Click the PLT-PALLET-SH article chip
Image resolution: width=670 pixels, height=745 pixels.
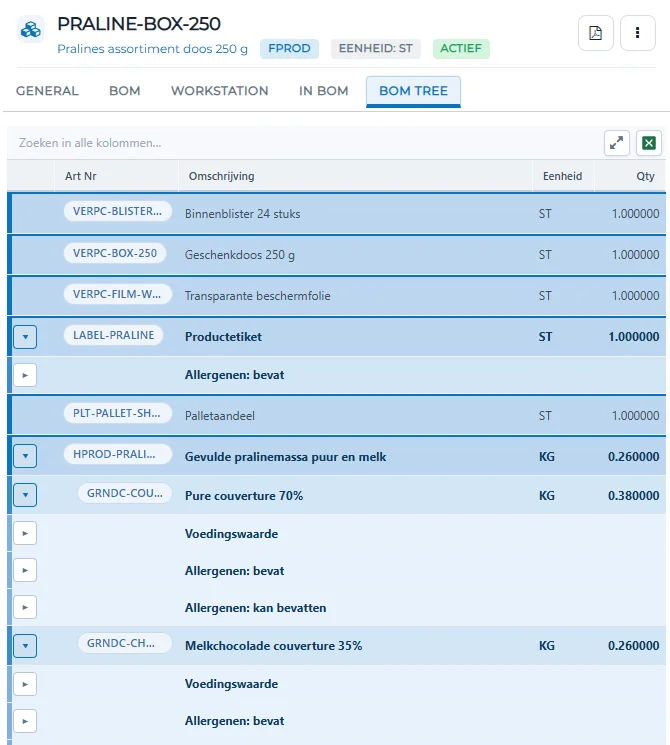click(x=117, y=413)
